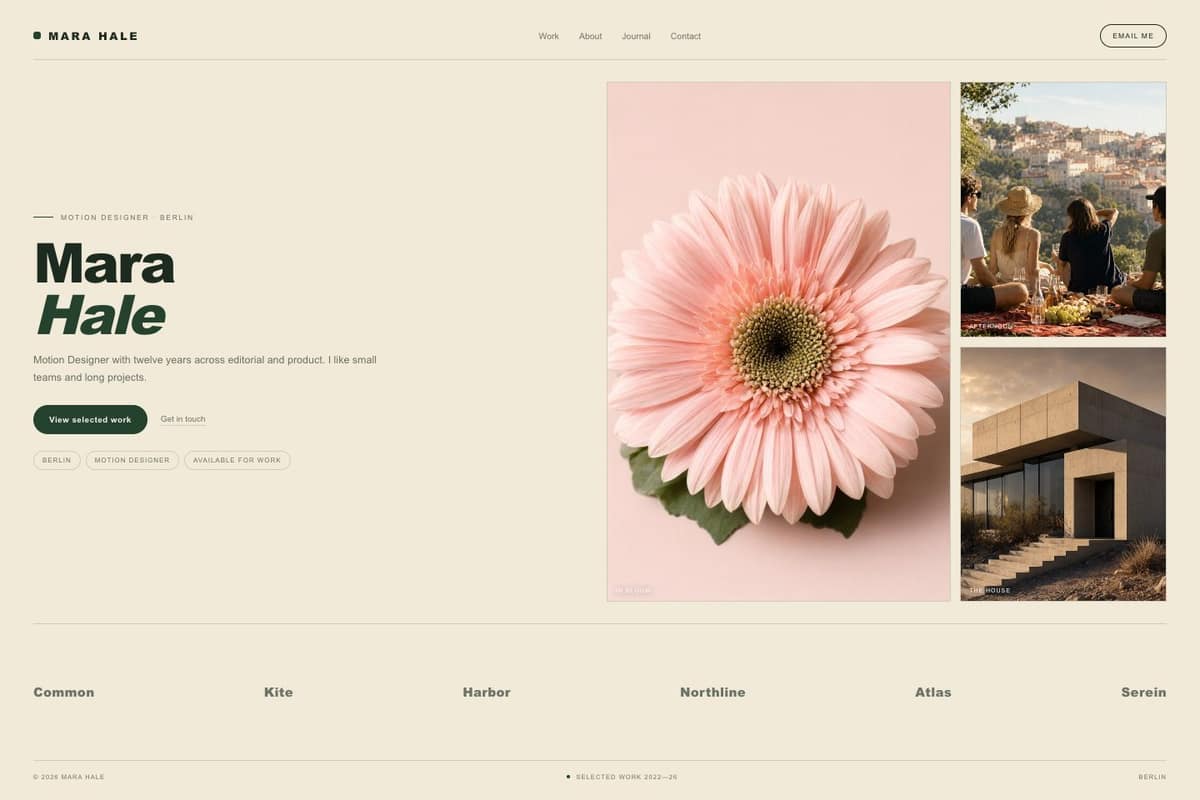Click the Serein client name
Screen dimensions: 1200x800
(x=1144, y=692)
